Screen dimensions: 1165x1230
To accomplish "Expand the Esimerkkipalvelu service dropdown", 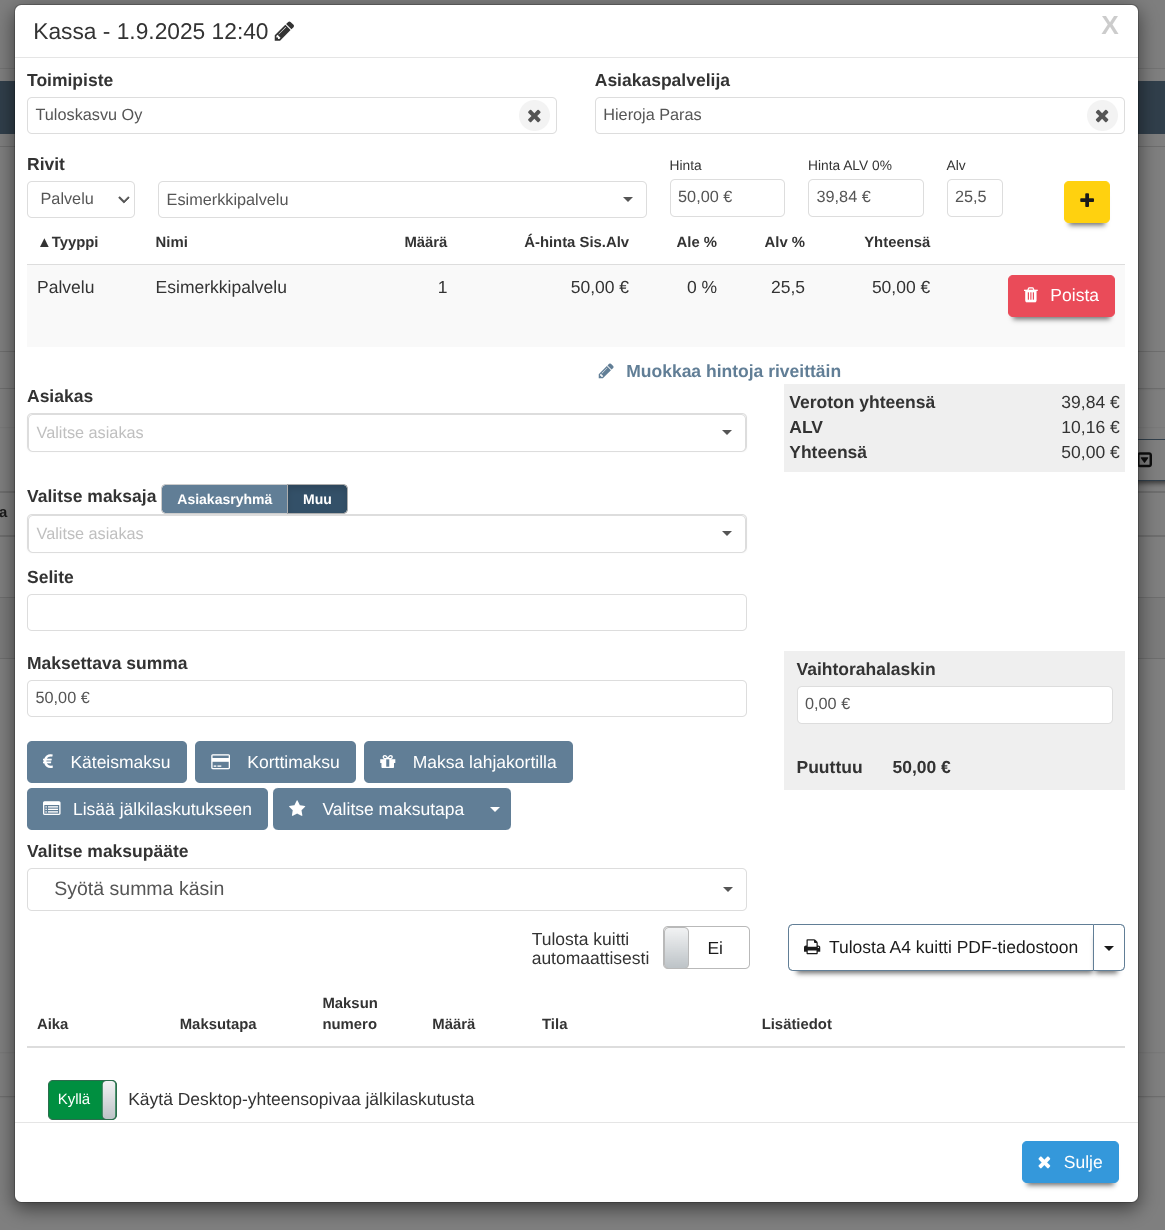I will click(402, 200).
